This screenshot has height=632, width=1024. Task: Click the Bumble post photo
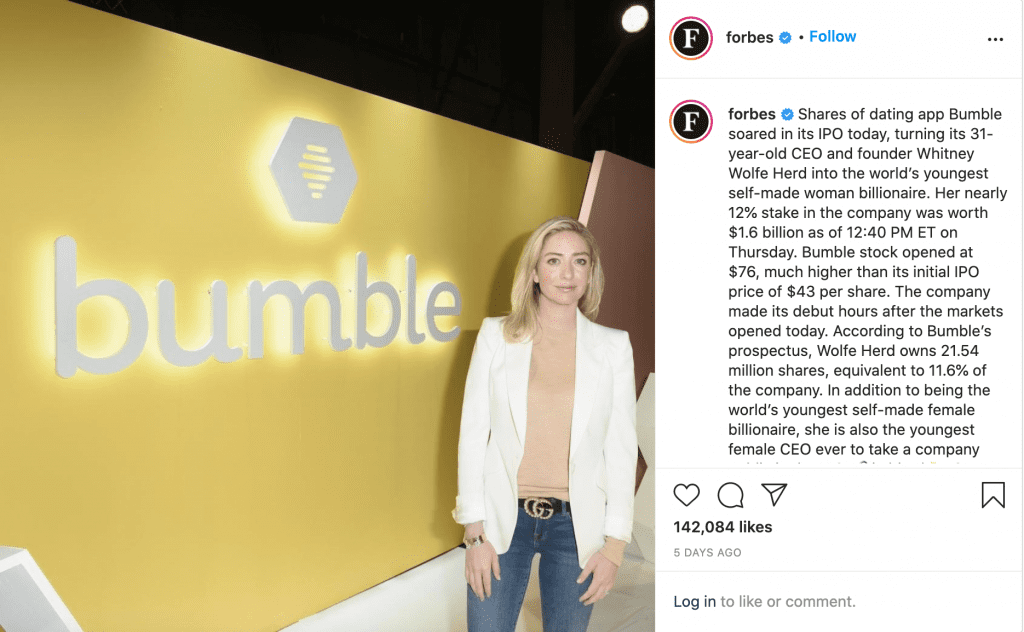327,316
